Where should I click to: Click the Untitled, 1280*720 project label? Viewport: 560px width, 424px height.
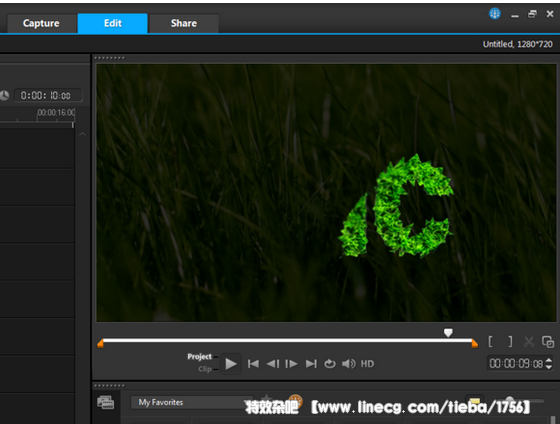(x=518, y=44)
